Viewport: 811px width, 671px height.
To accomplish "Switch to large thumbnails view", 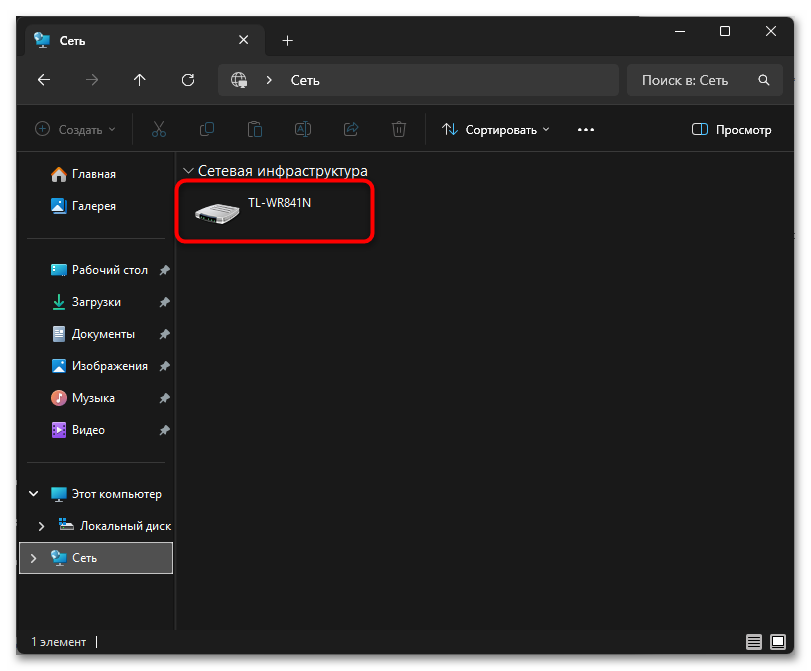I will coord(778,641).
